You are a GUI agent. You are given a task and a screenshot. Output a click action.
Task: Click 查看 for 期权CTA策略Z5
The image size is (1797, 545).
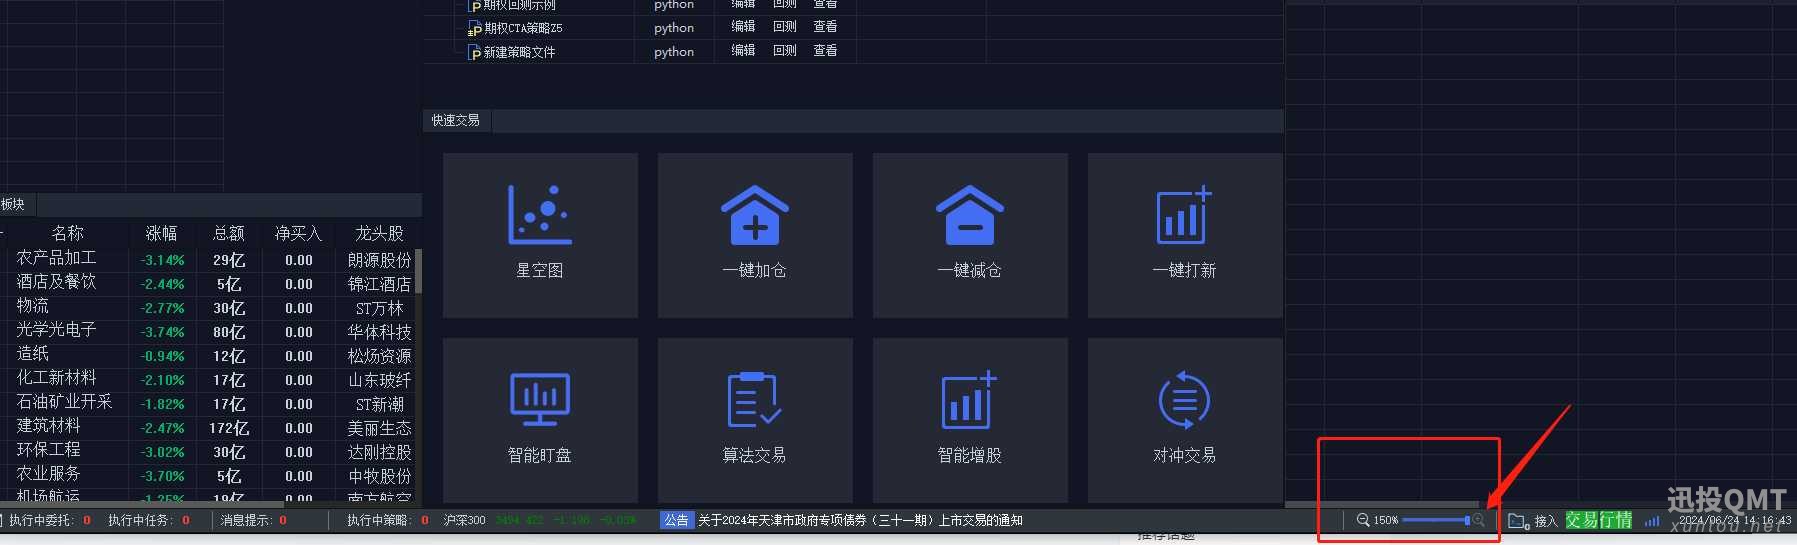coord(825,27)
